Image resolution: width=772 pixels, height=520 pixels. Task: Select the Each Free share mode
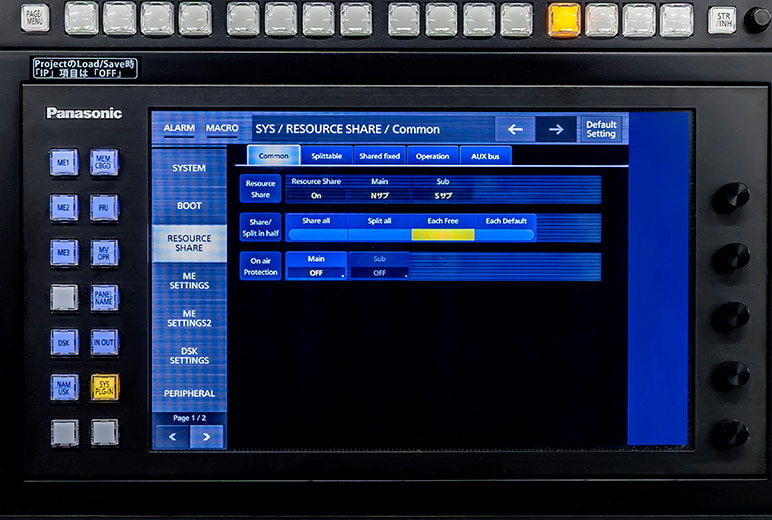pos(443,234)
